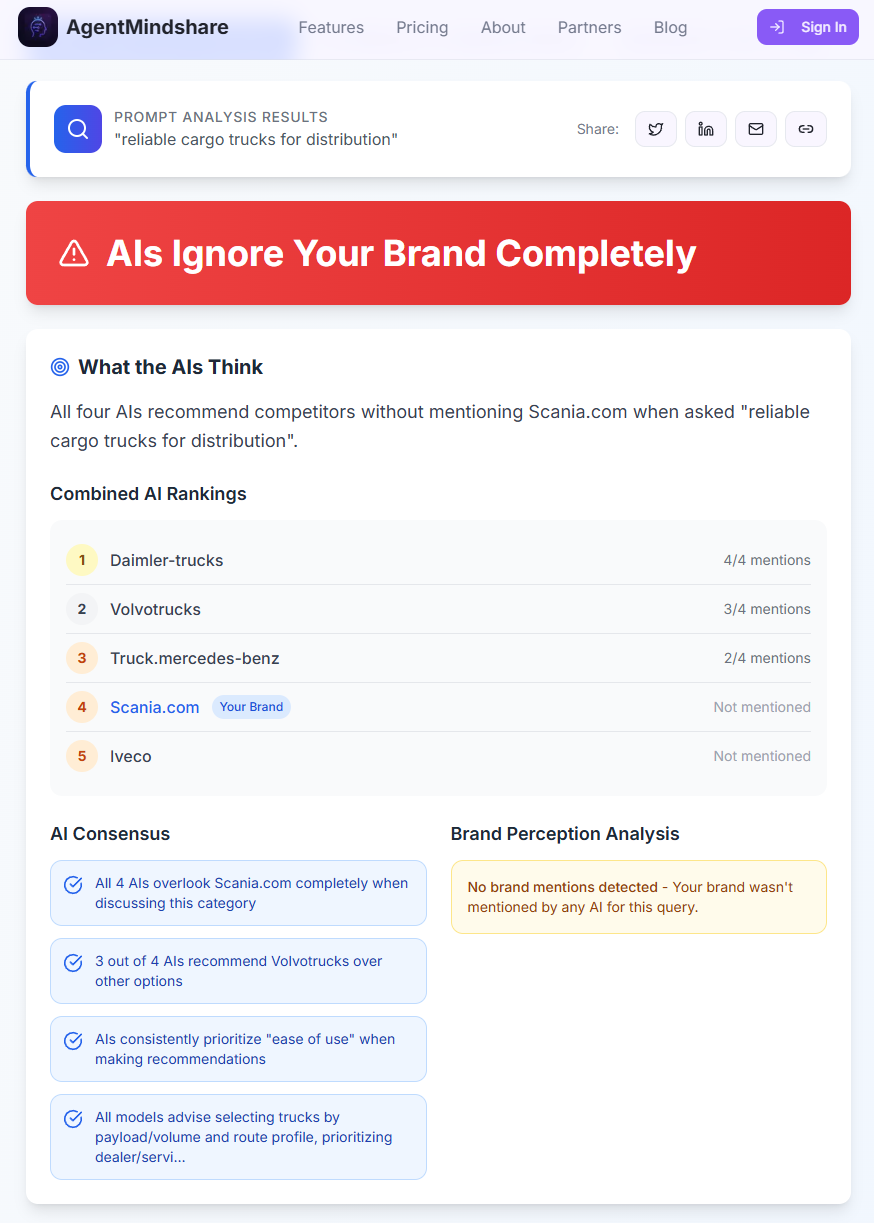
Task: Select the Daimler-trucks ranking row
Action: [438, 560]
